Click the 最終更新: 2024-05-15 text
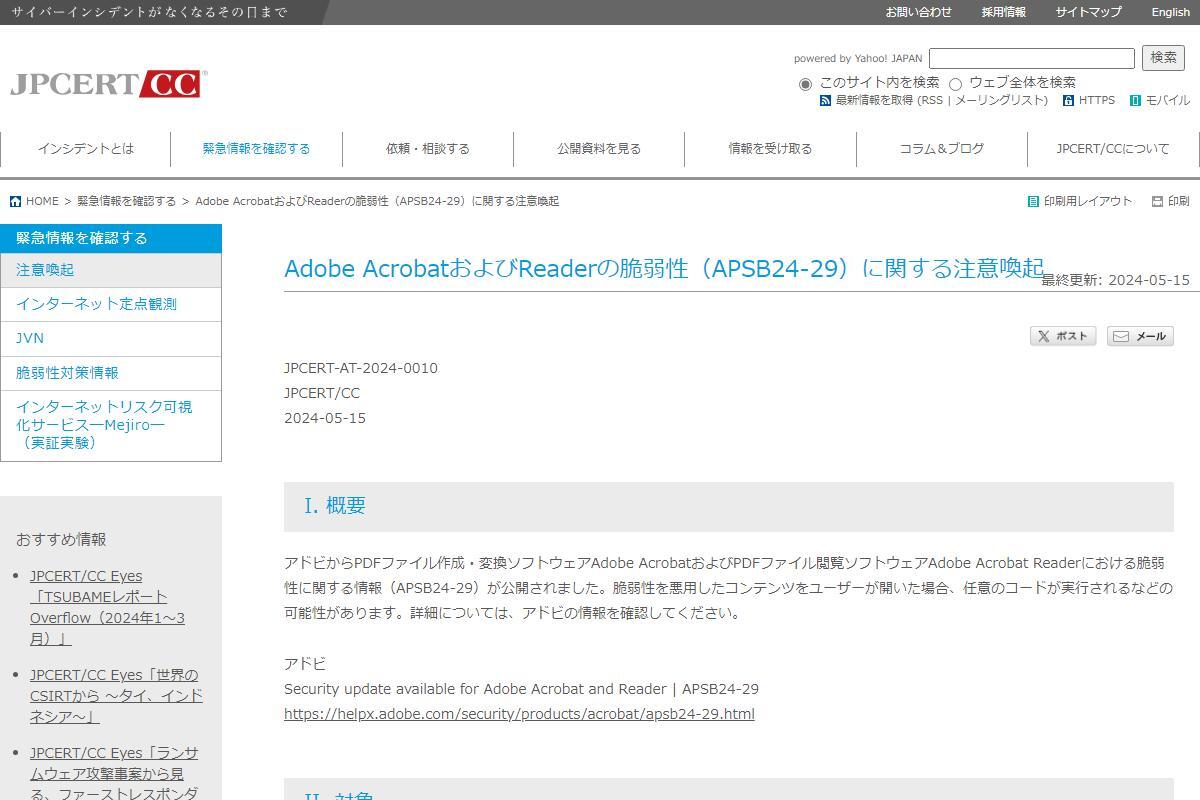The width and height of the screenshot is (1200, 800). pos(1116,280)
